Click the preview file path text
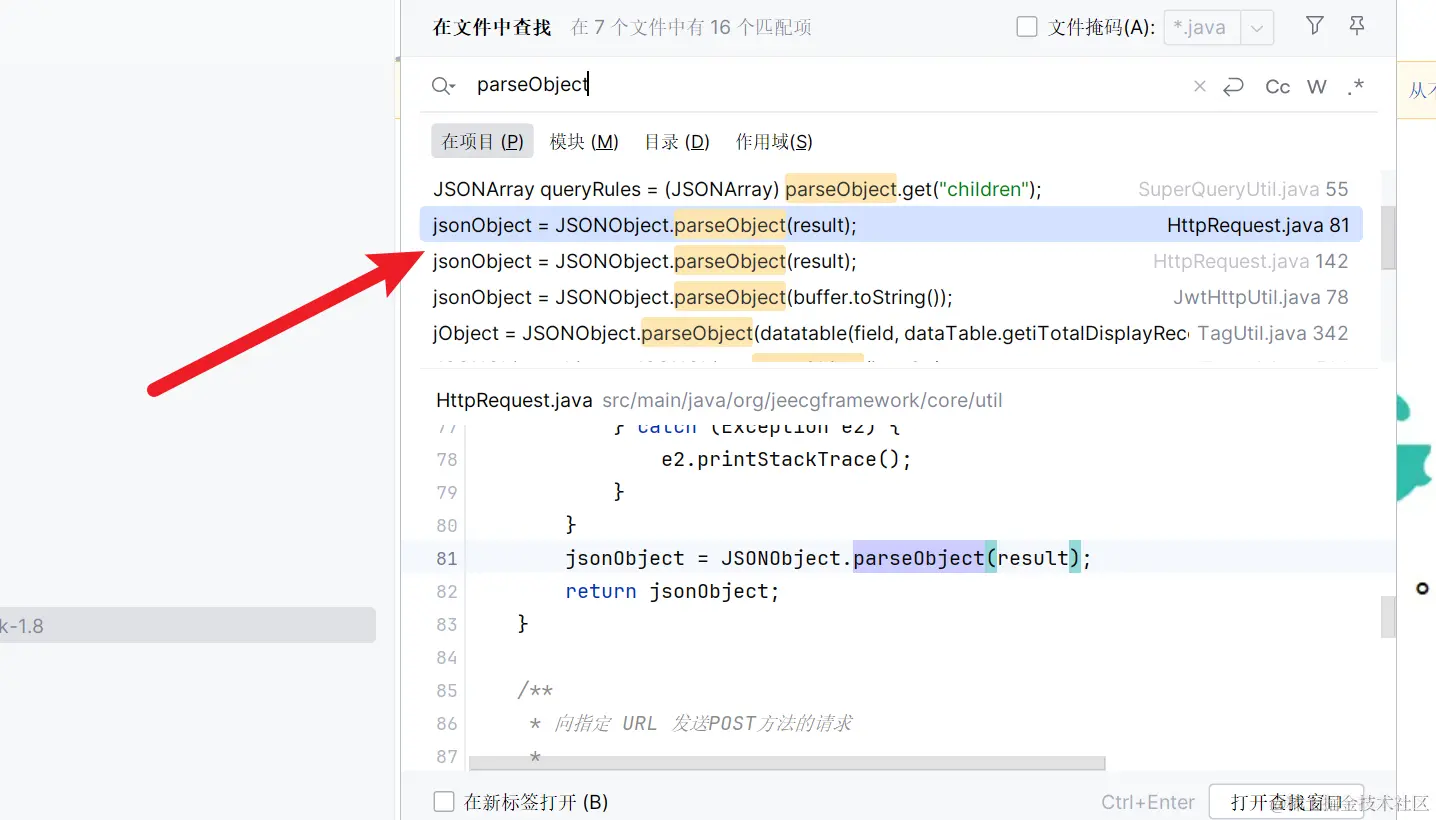 [802, 401]
